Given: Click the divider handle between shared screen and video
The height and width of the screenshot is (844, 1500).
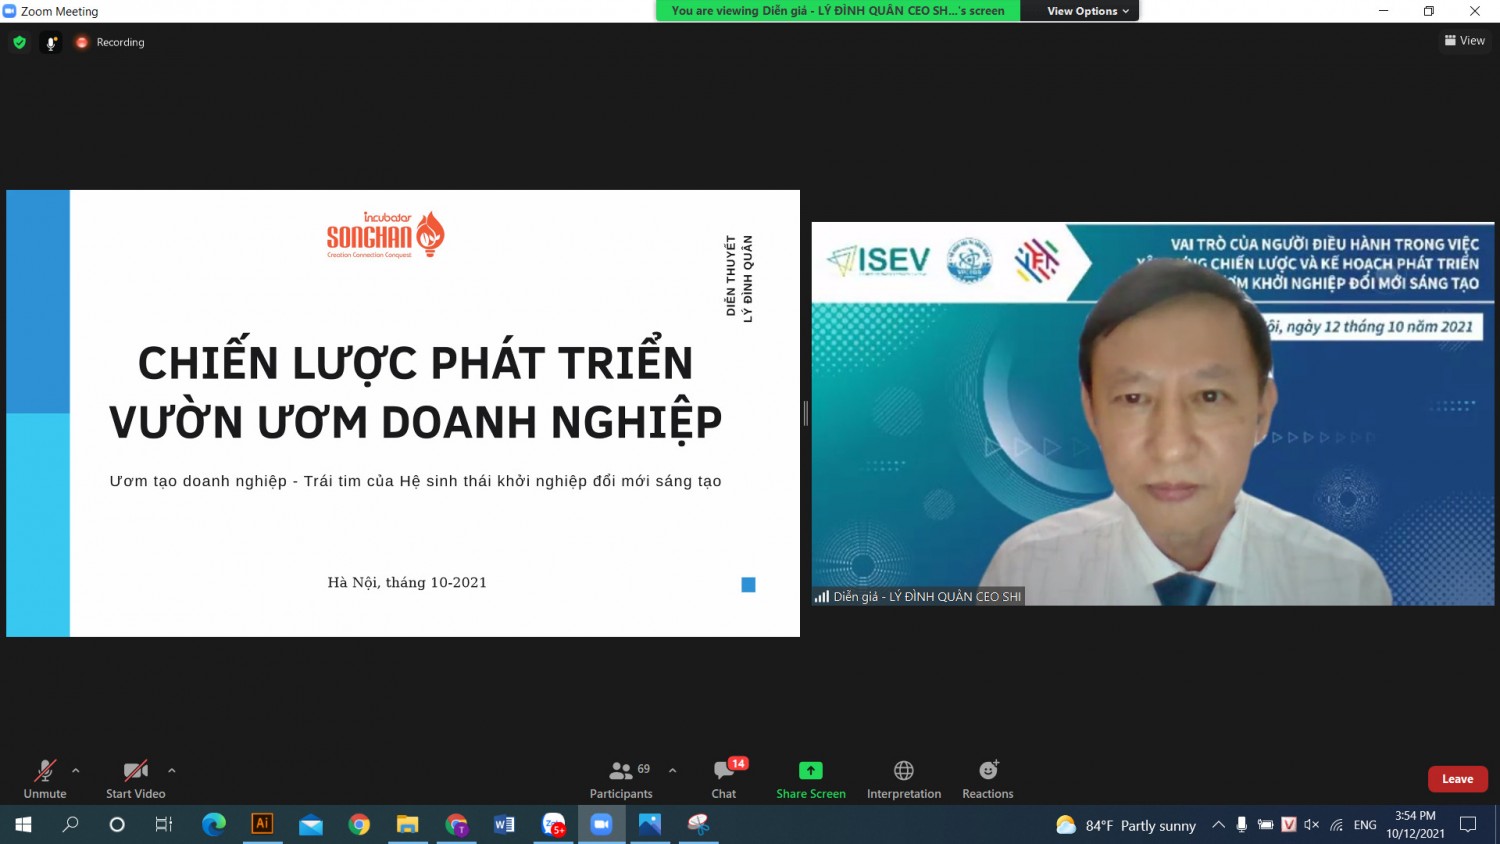Looking at the screenshot, I should (805, 413).
